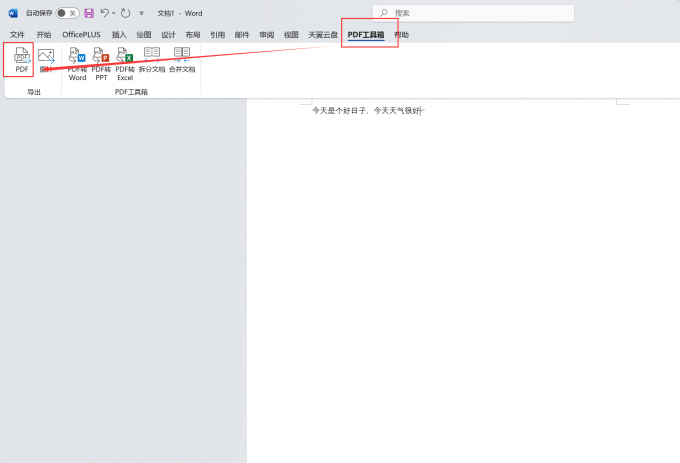The height and width of the screenshot is (463, 680).
Task: Click the 文档1 - Word title text
Action: (180, 13)
